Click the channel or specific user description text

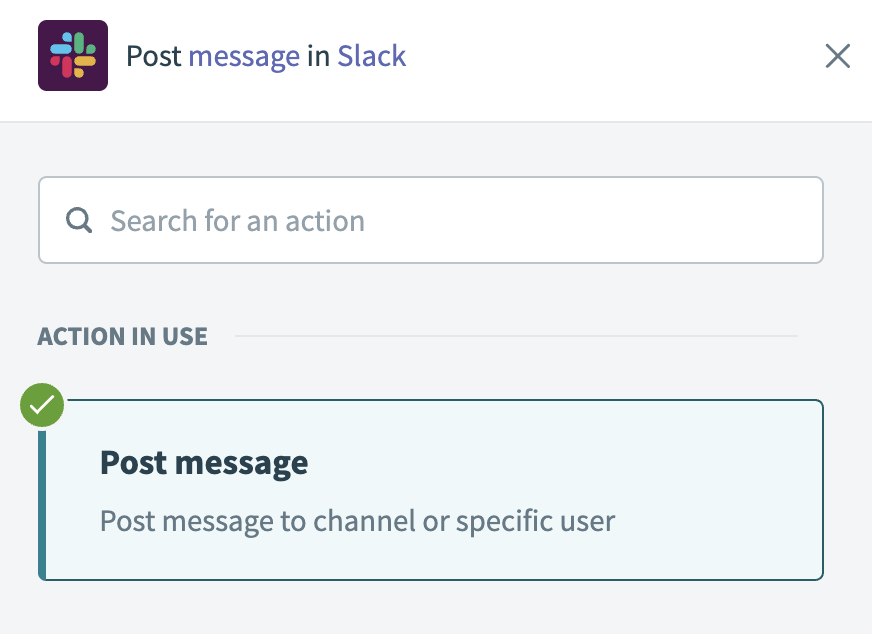click(x=357, y=521)
